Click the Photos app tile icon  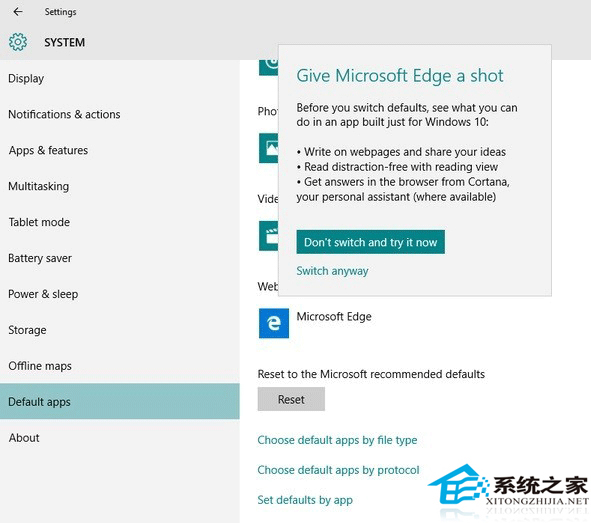point(269,148)
